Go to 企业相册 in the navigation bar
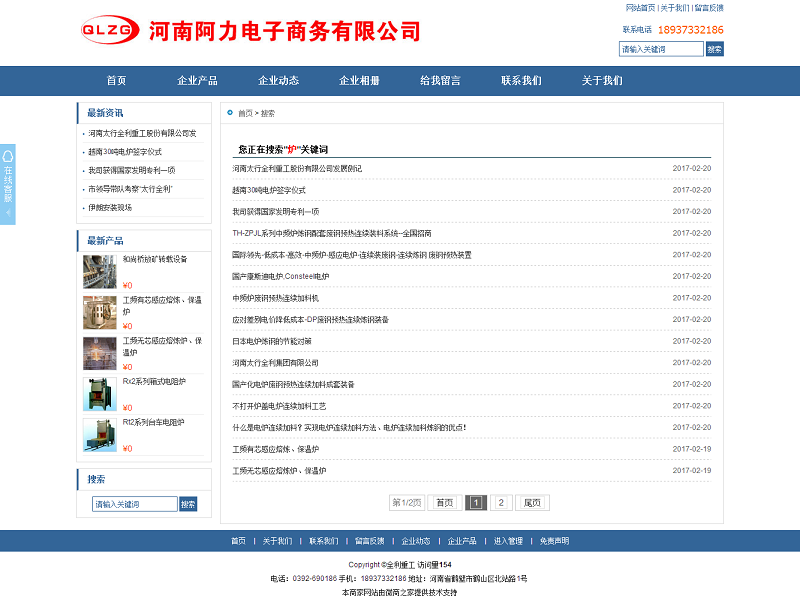Image resolution: width=800 pixels, height=611 pixels. (x=359, y=81)
